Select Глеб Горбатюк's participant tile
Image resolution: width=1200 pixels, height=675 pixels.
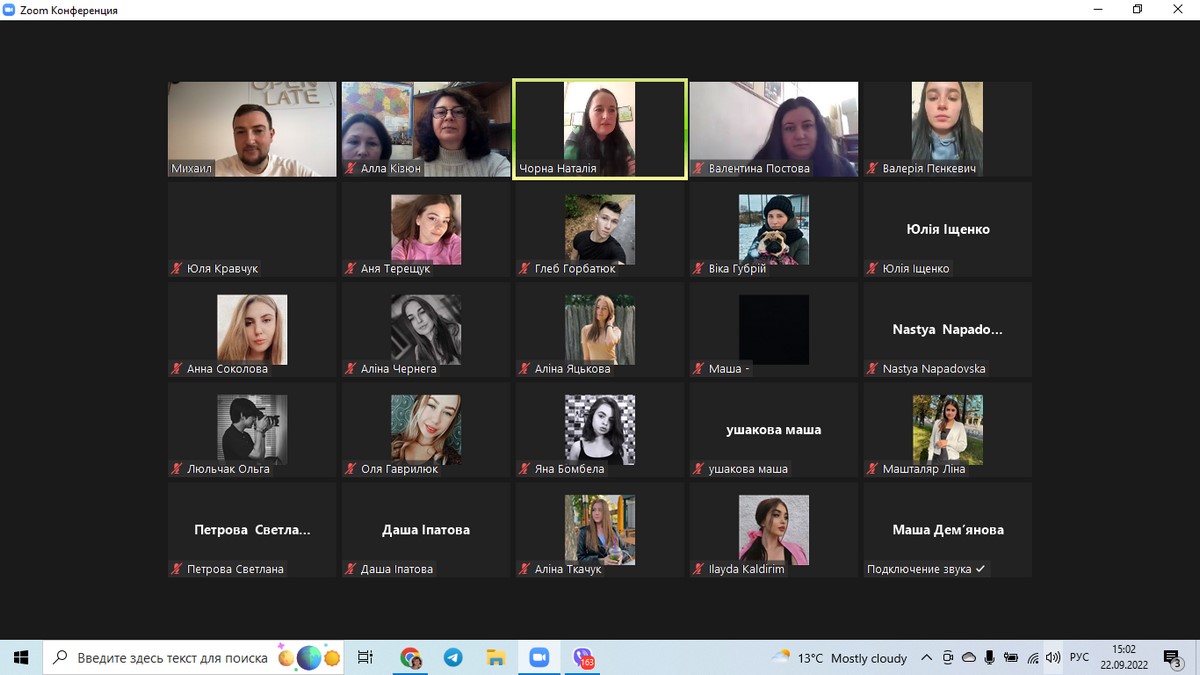pyautogui.click(x=600, y=229)
